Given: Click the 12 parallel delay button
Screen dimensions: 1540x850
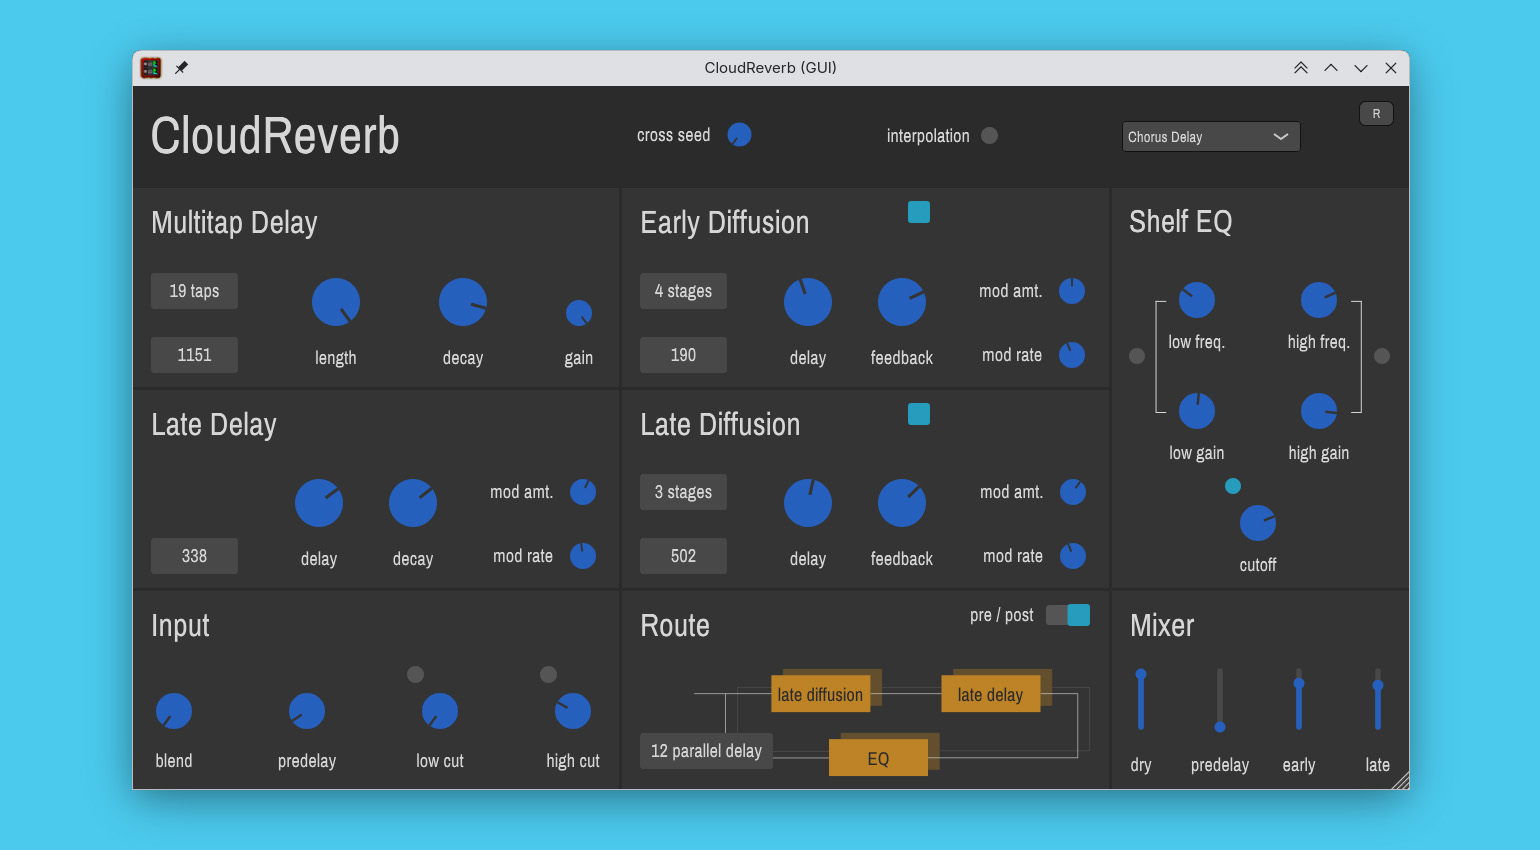Looking at the screenshot, I should coord(706,751).
